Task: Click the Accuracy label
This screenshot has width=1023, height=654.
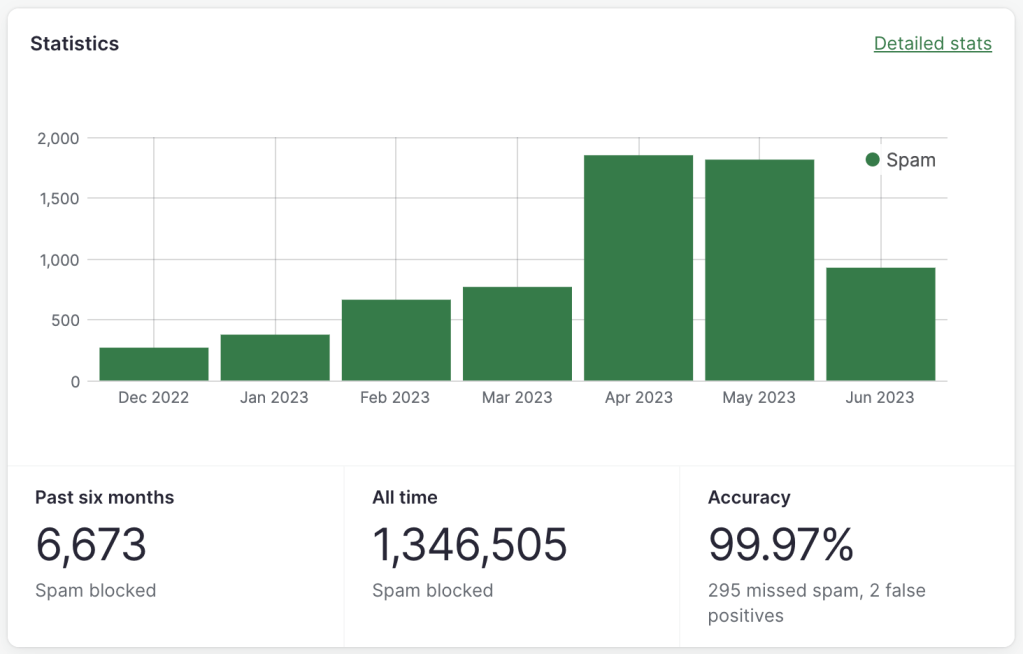Action: click(x=749, y=497)
